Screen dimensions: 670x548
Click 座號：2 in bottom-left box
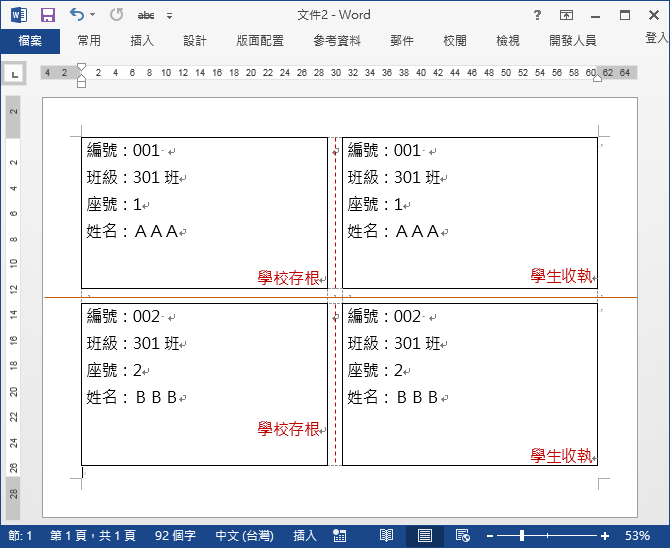coord(114,370)
